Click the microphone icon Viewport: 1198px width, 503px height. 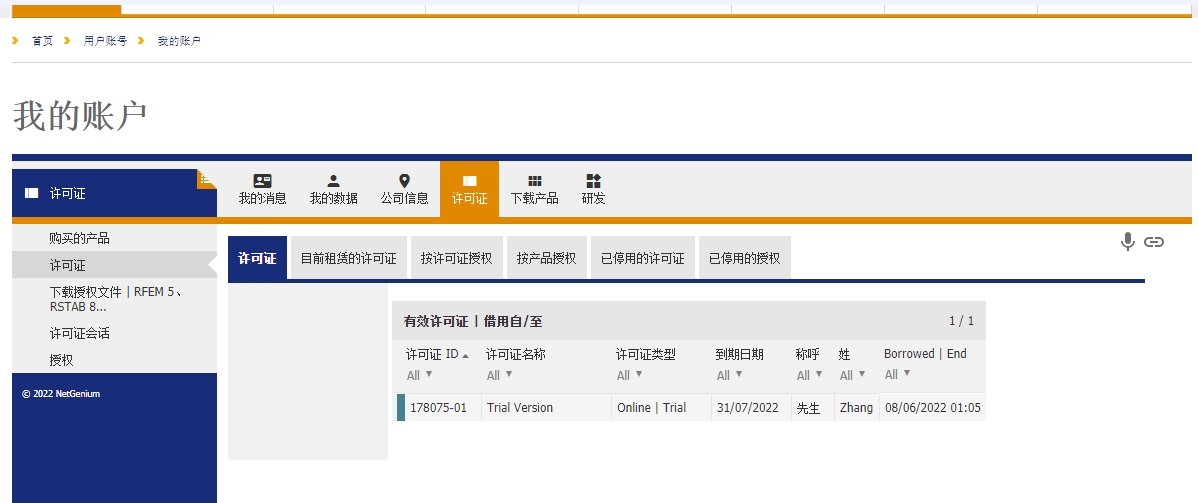(x=1127, y=242)
